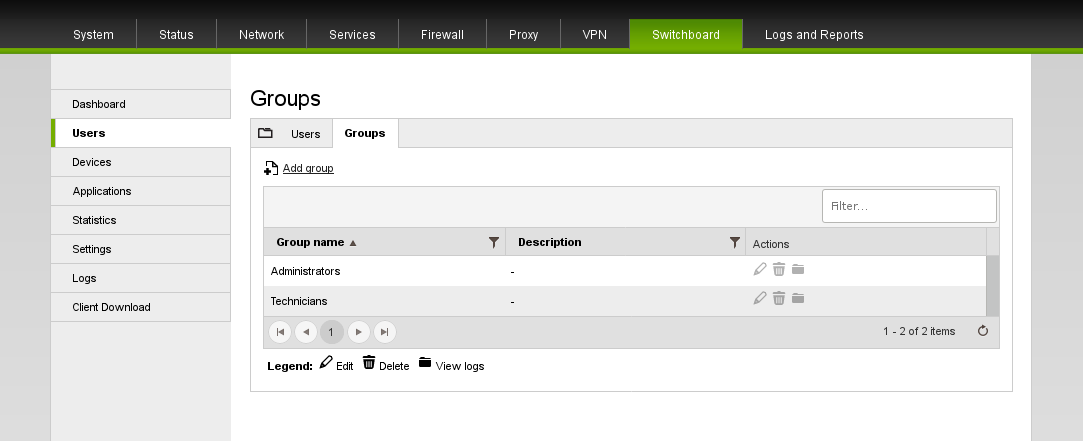This screenshot has width=1083, height=441.
Task: Delete the Administrators group
Action: 779,269
